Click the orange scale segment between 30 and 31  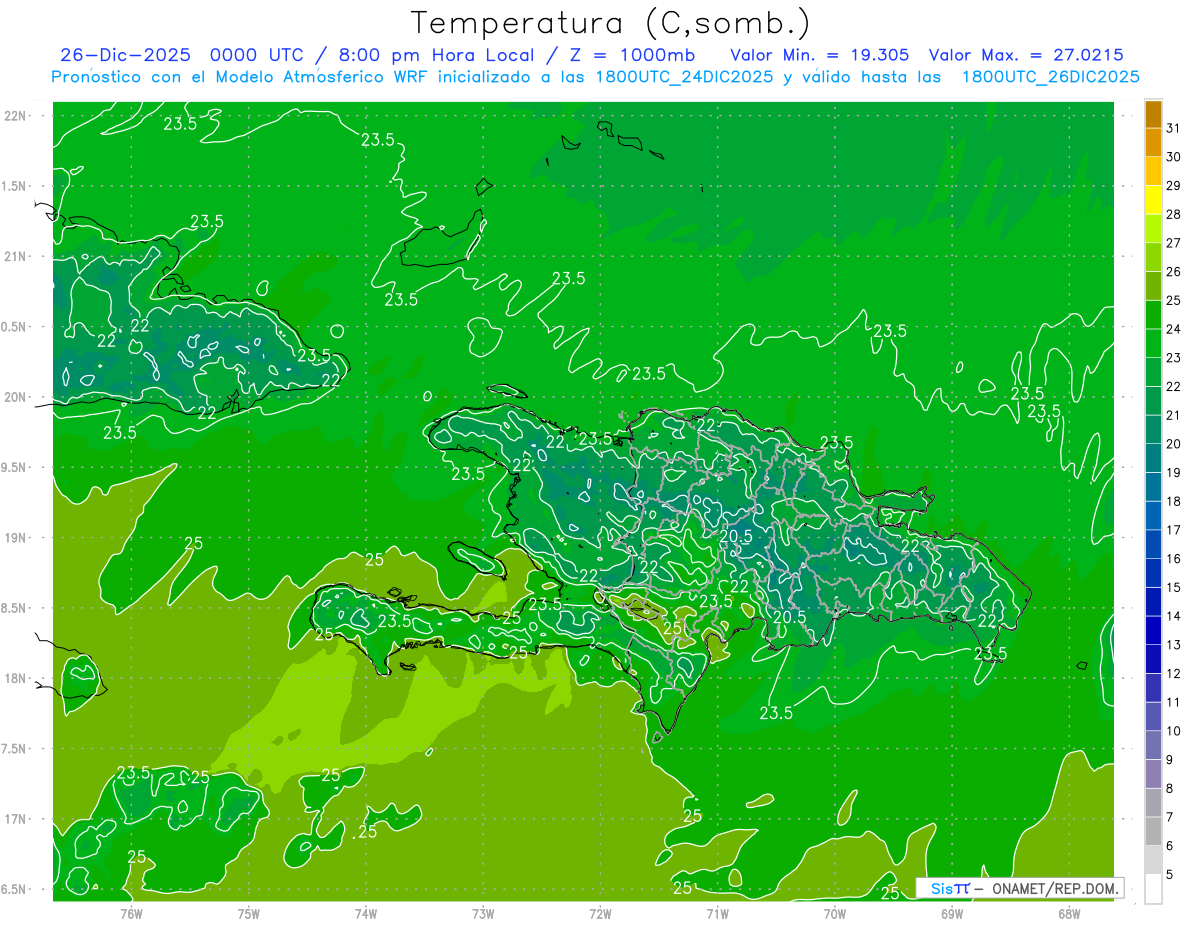[x=1153, y=142]
